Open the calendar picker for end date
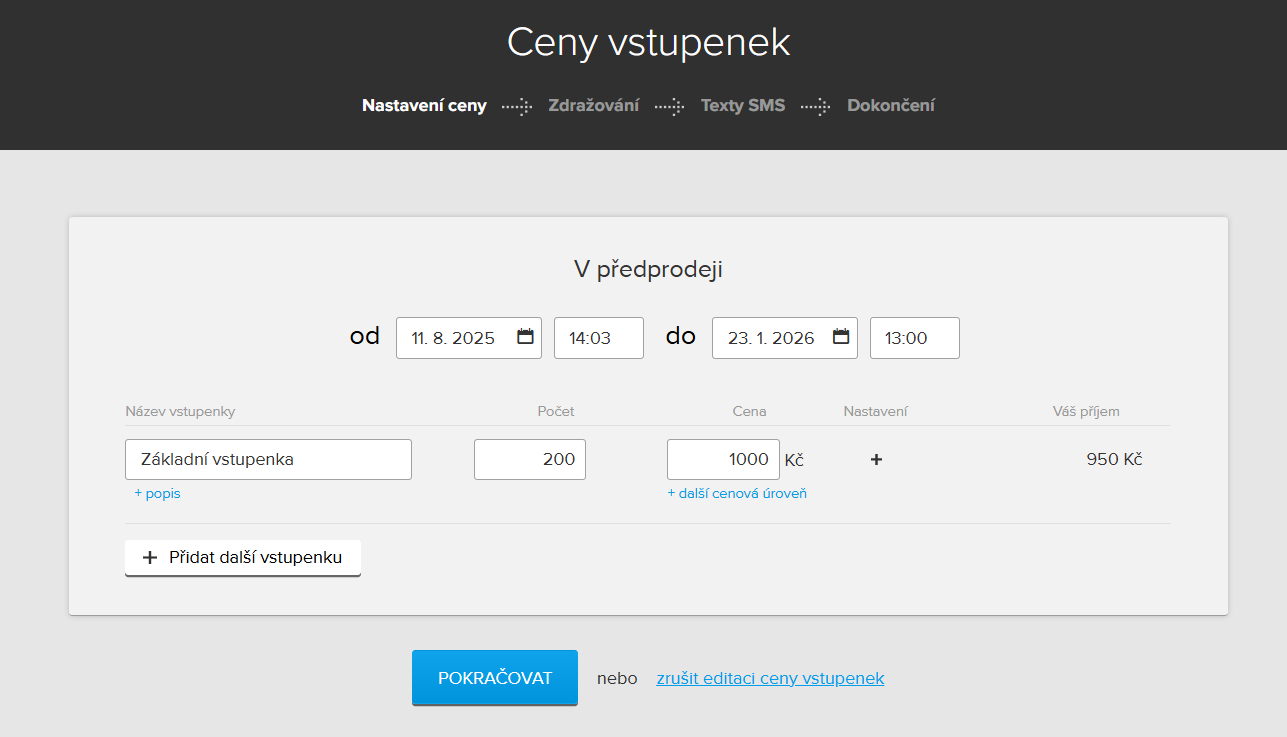 click(841, 337)
